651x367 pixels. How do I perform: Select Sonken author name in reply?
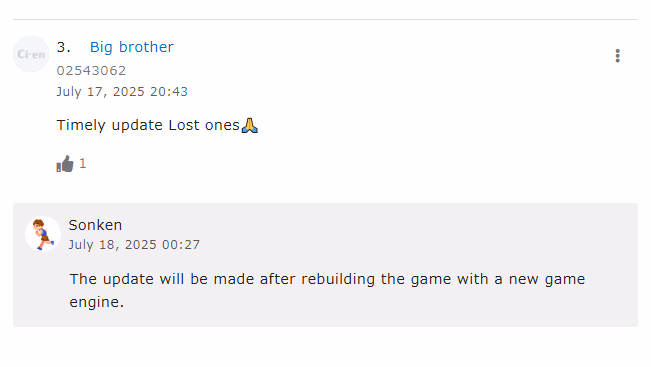click(95, 225)
